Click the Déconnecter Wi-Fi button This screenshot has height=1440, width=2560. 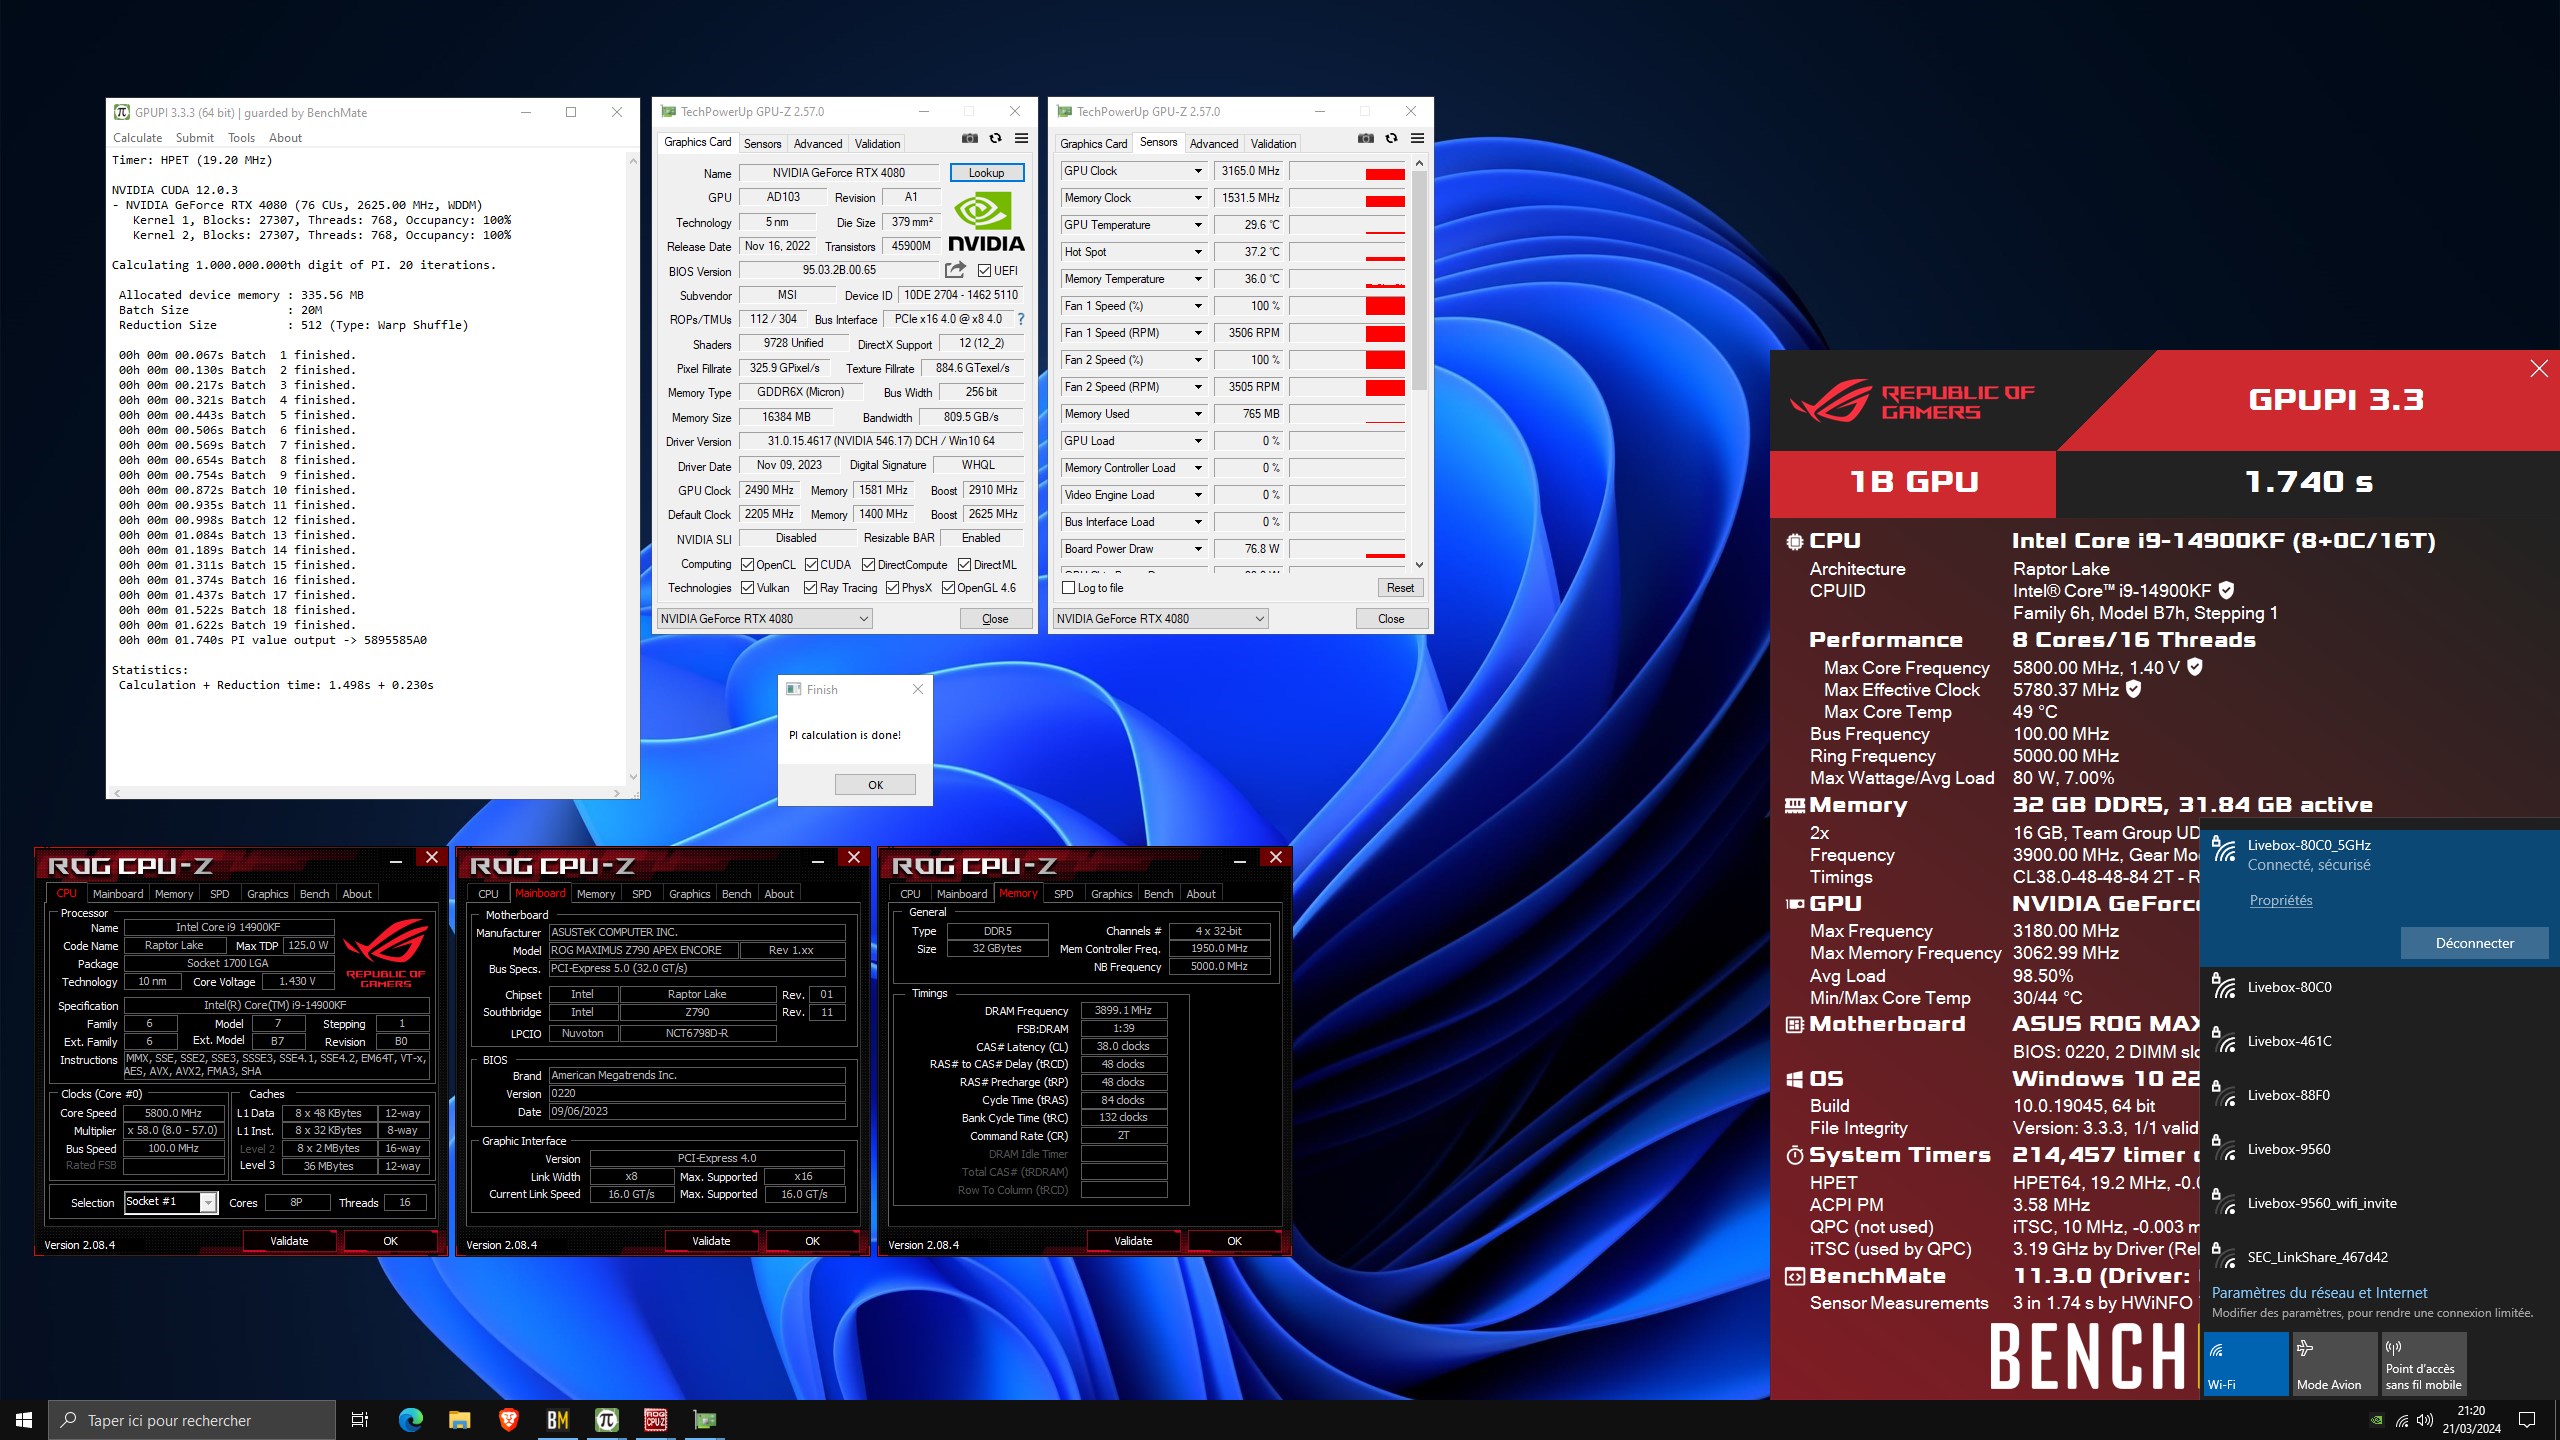coord(2474,943)
